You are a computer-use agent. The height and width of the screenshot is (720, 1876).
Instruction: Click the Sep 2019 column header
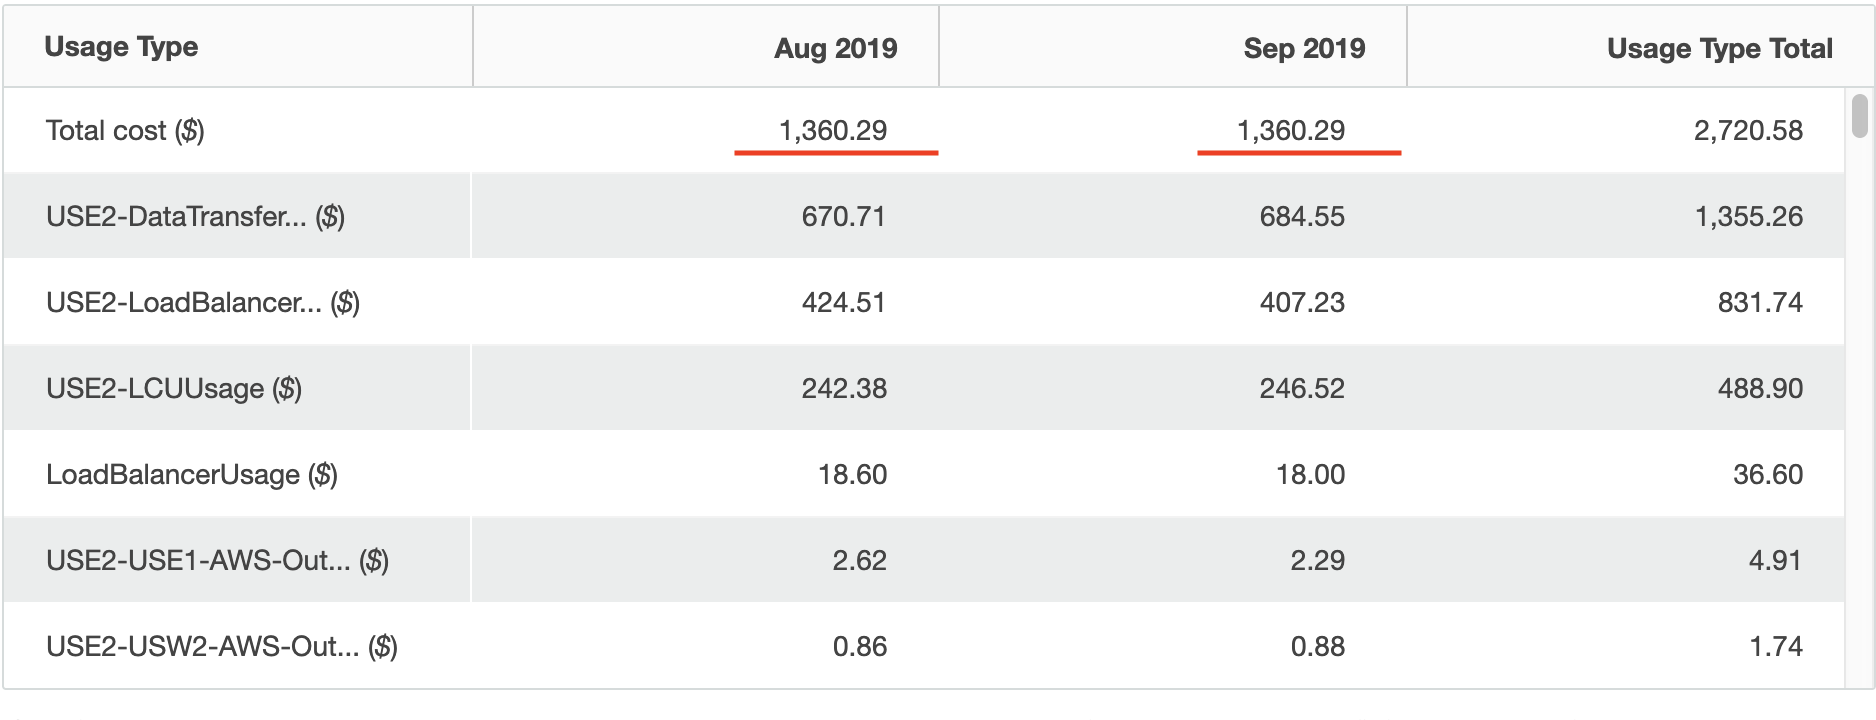tap(1304, 48)
